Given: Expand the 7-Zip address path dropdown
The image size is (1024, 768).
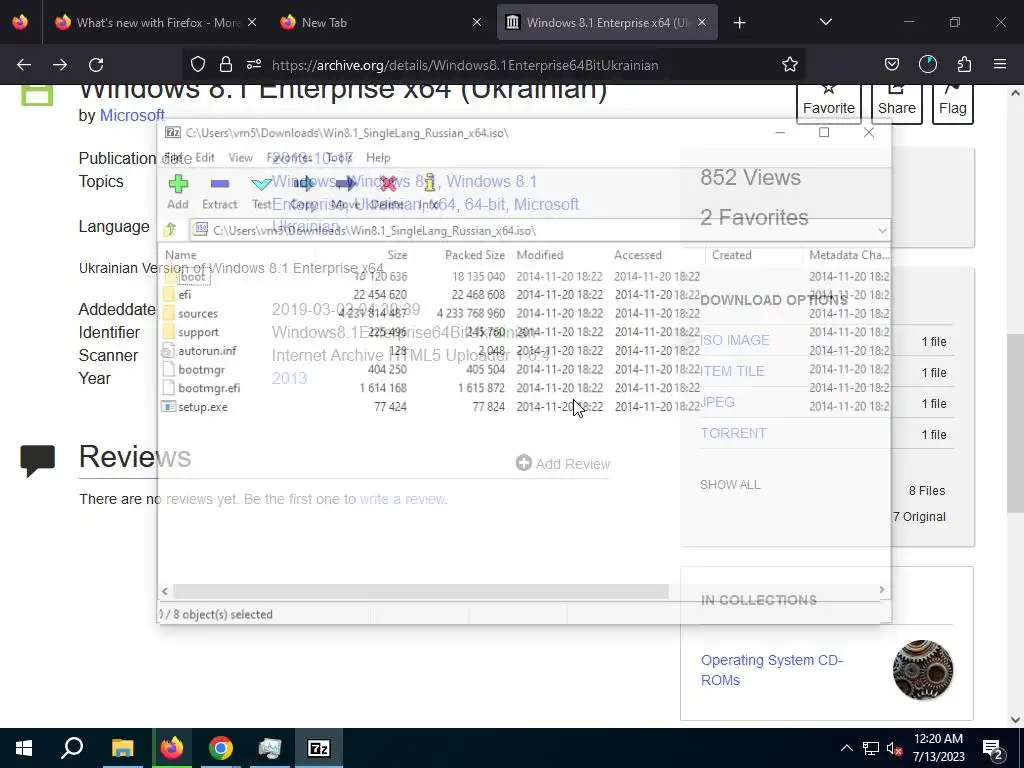Looking at the screenshot, I should (x=882, y=231).
